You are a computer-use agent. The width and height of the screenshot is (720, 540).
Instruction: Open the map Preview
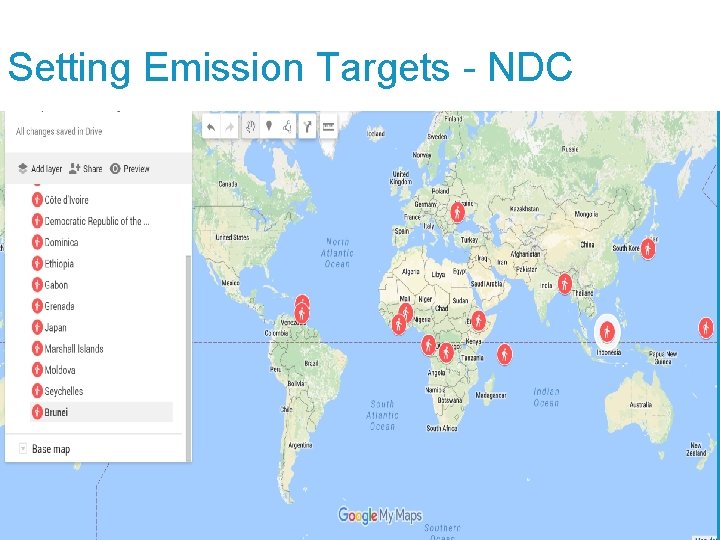coord(130,169)
